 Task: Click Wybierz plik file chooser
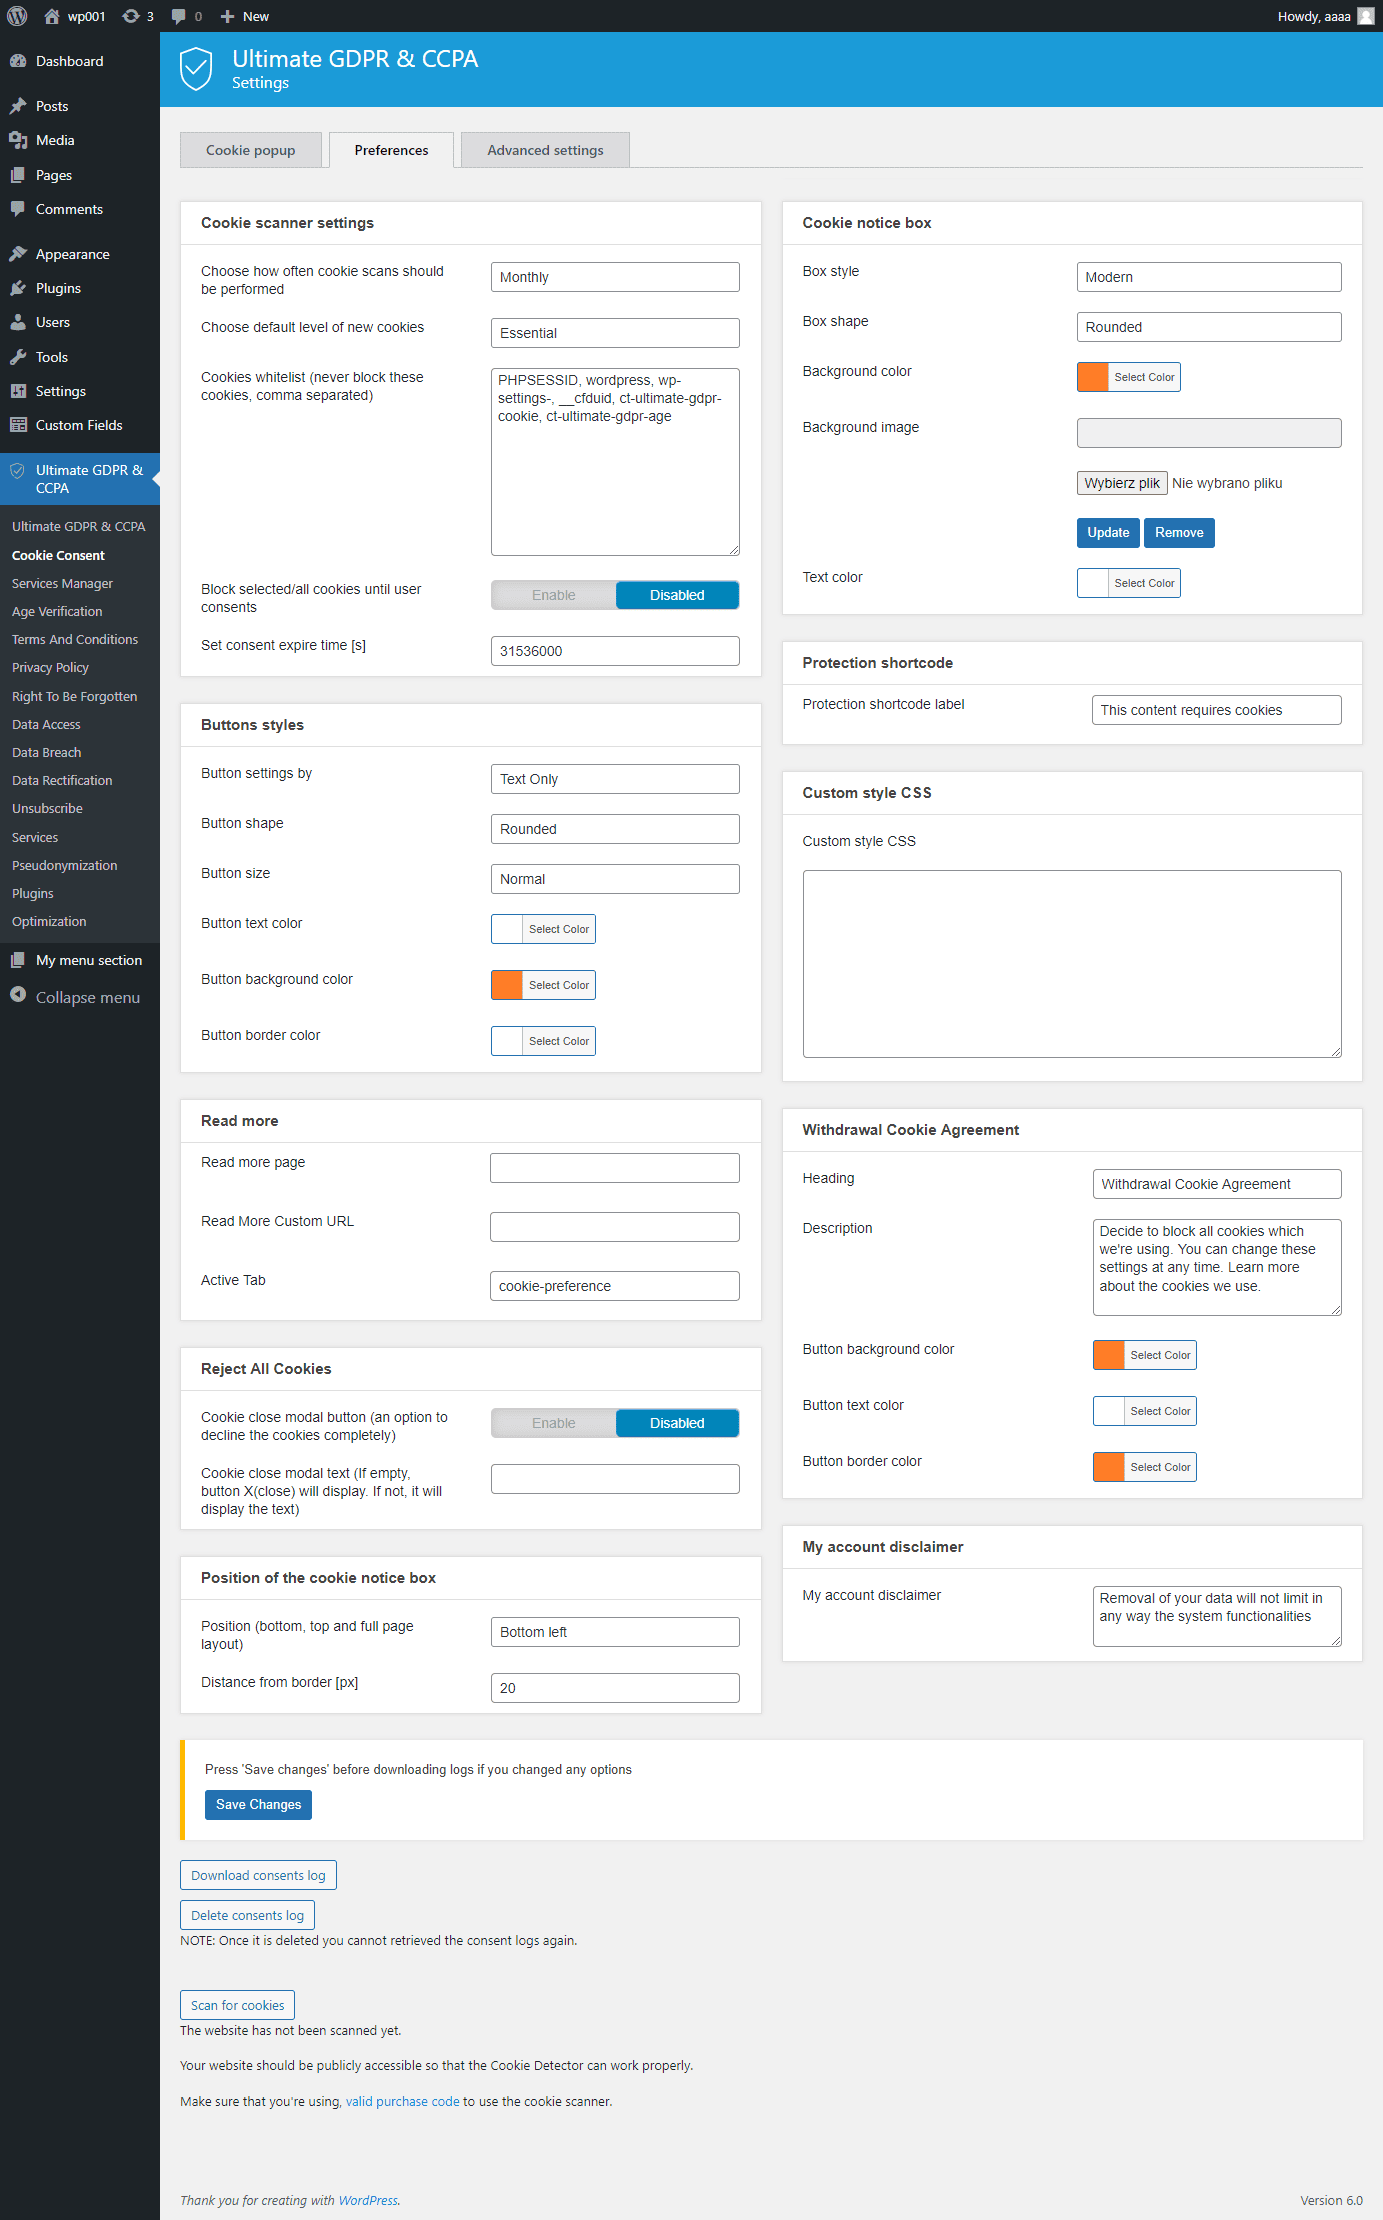tap(1122, 483)
